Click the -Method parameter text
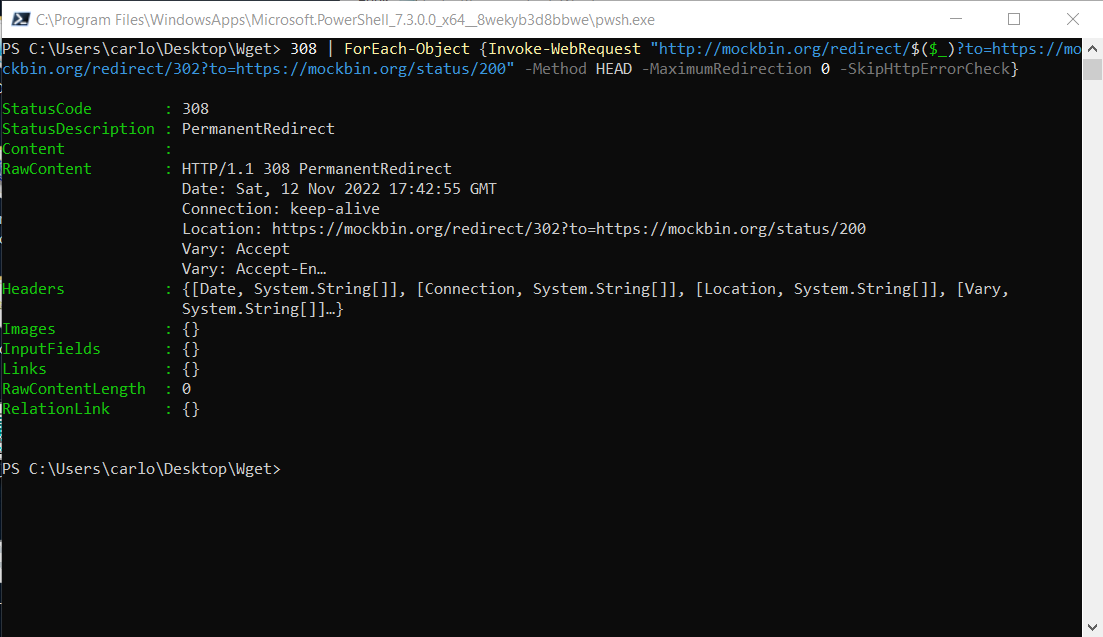1103x637 pixels. click(556, 69)
